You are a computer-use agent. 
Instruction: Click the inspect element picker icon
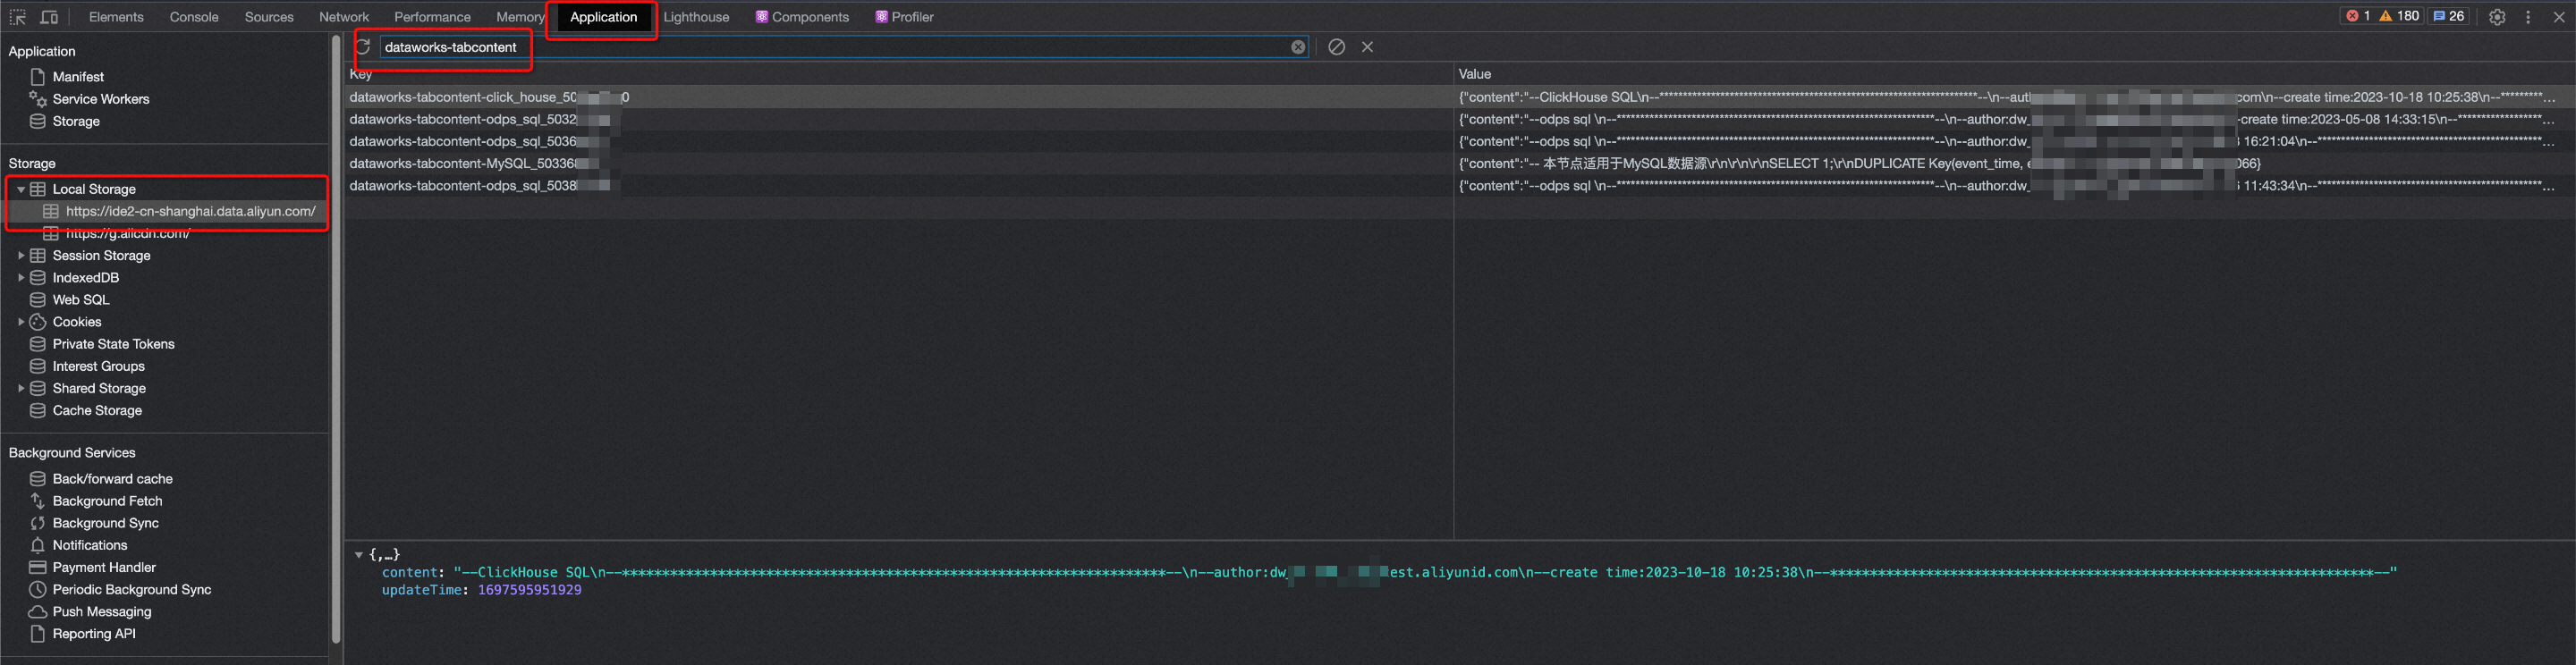(18, 17)
